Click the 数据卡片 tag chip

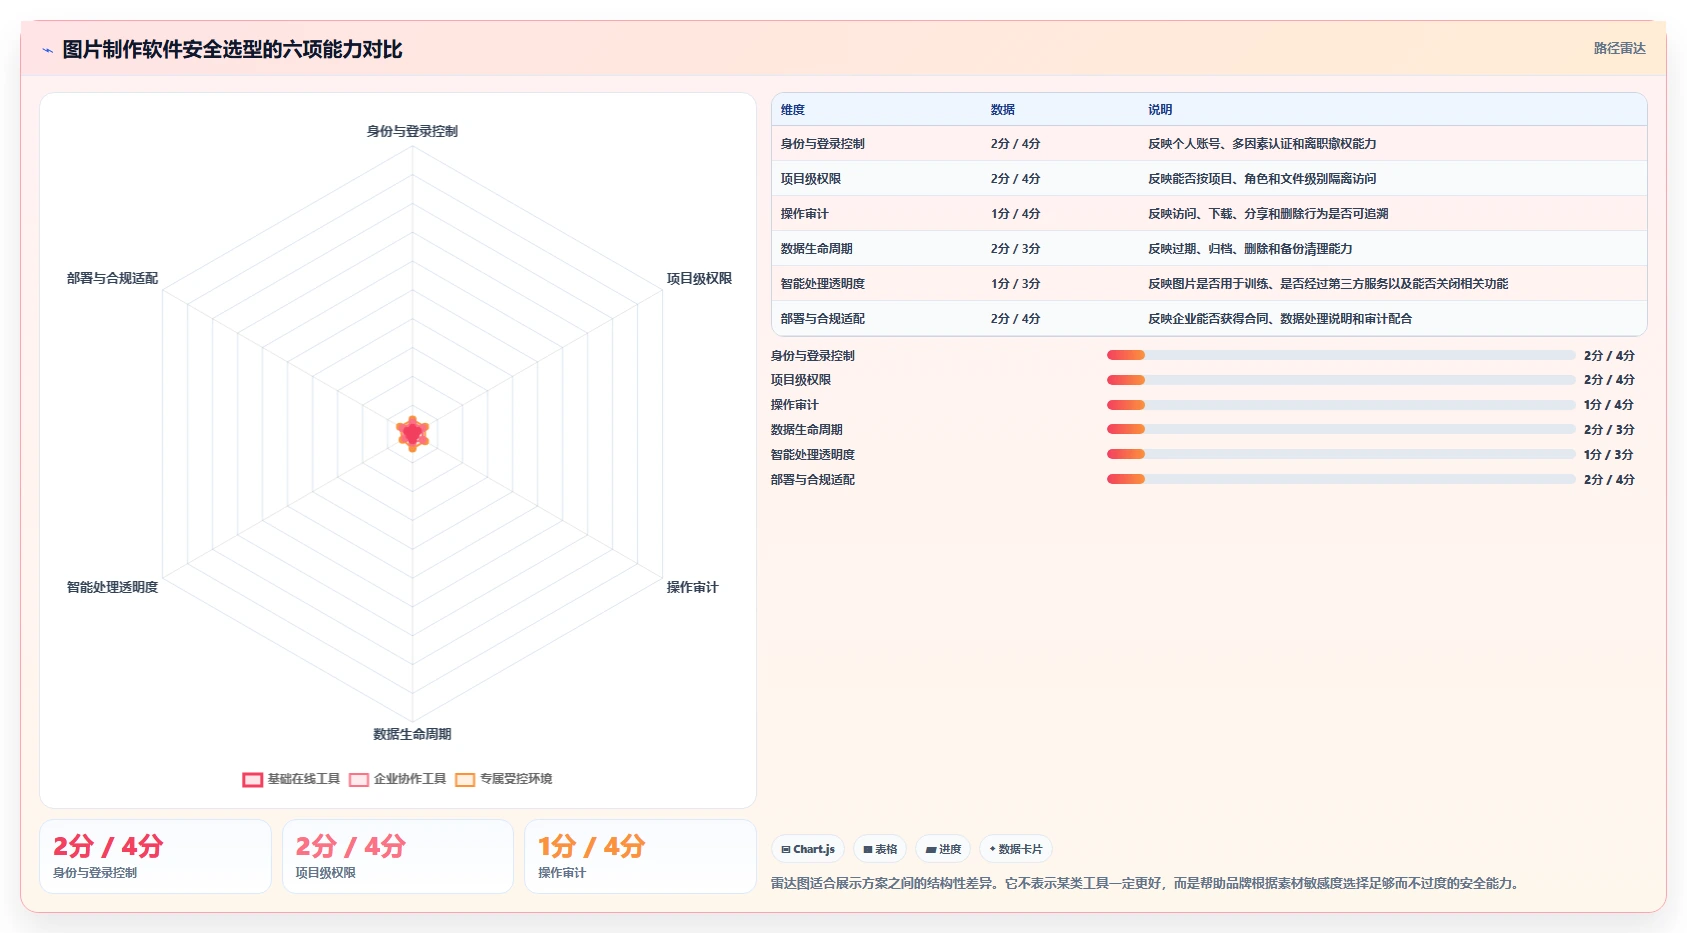tap(1015, 849)
